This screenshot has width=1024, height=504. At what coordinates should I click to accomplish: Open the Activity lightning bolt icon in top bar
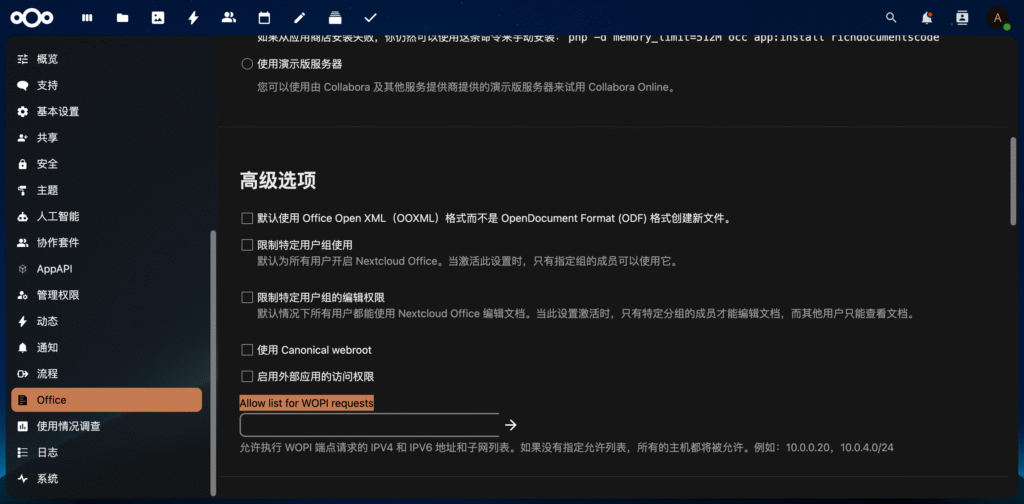click(x=193, y=17)
